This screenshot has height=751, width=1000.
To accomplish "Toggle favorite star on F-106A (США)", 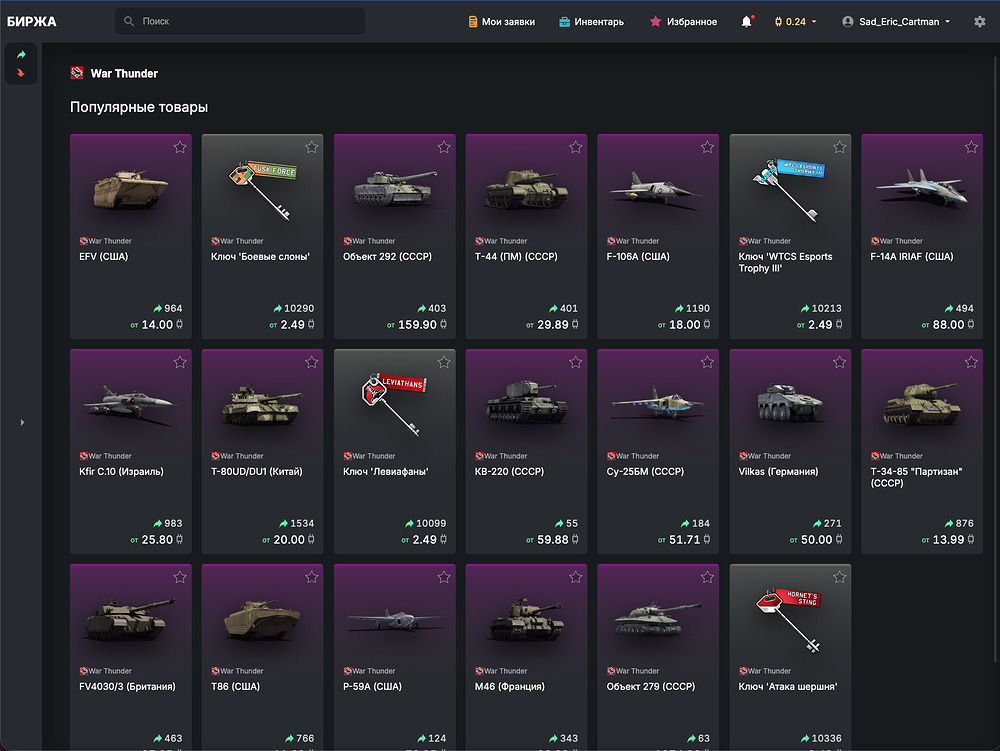I will click(x=707, y=147).
